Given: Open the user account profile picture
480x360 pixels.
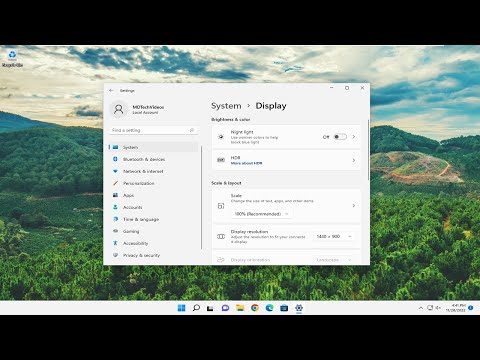Looking at the screenshot, I should click(119, 109).
